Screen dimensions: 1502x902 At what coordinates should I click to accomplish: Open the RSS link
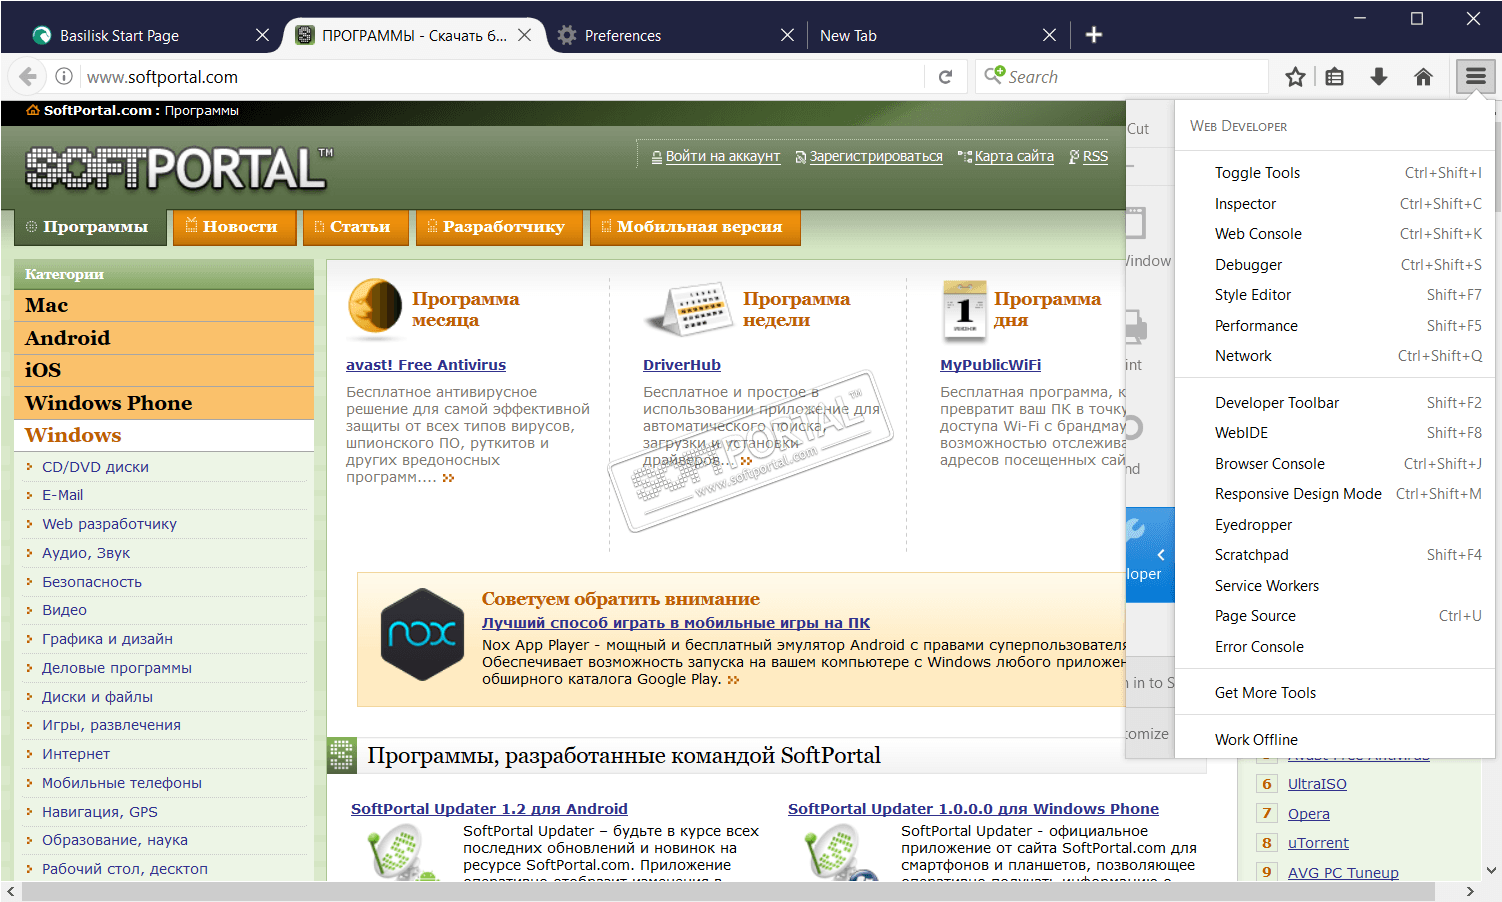(1095, 156)
